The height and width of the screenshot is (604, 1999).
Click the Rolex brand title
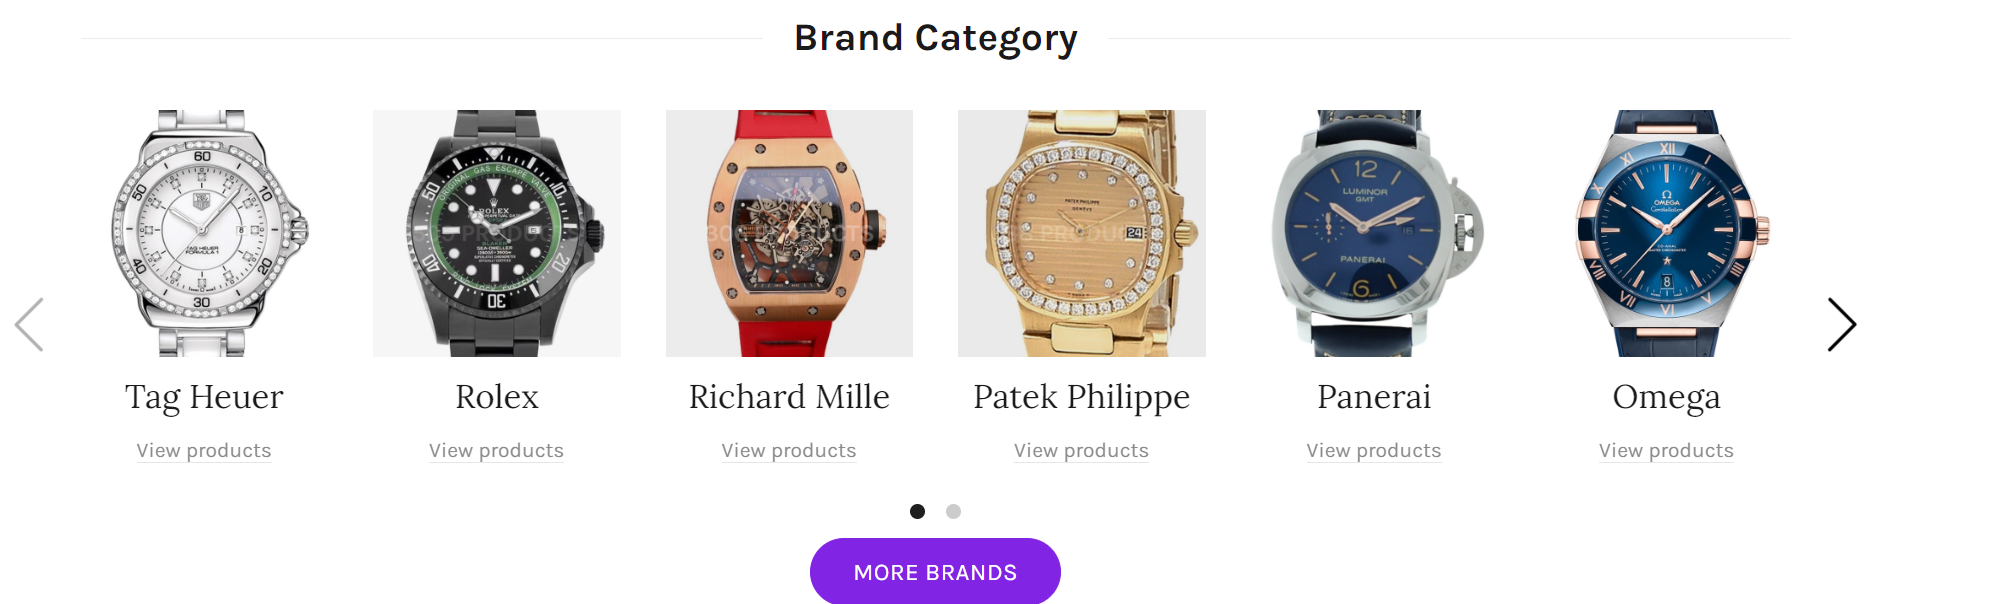[497, 397]
